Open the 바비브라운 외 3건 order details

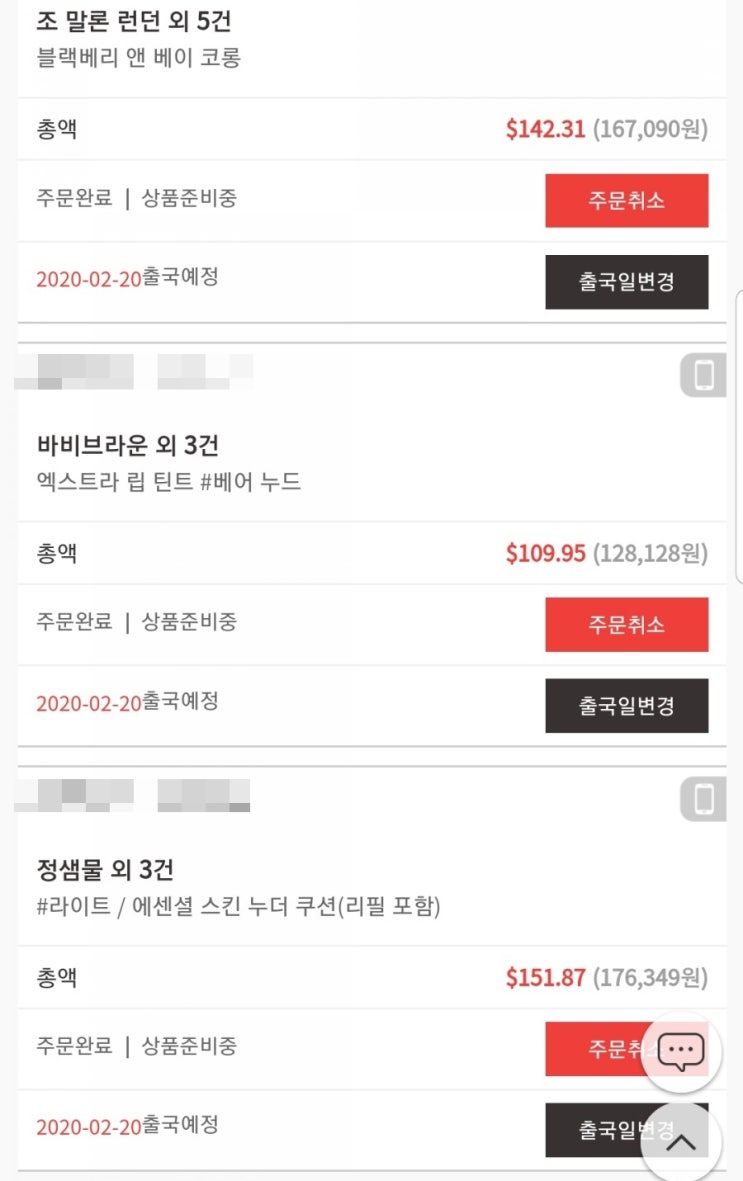(x=128, y=445)
